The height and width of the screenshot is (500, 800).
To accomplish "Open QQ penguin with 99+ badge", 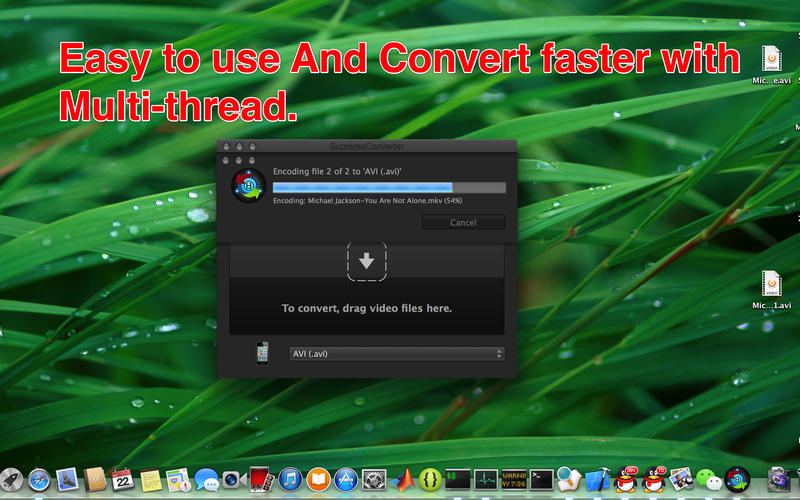I will (x=626, y=479).
